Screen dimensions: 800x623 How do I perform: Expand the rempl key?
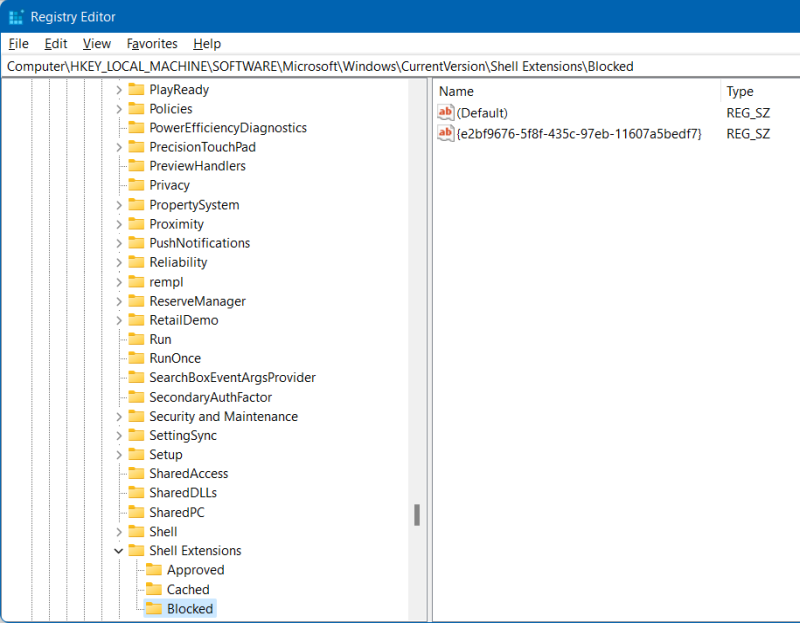(x=118, y=282)
